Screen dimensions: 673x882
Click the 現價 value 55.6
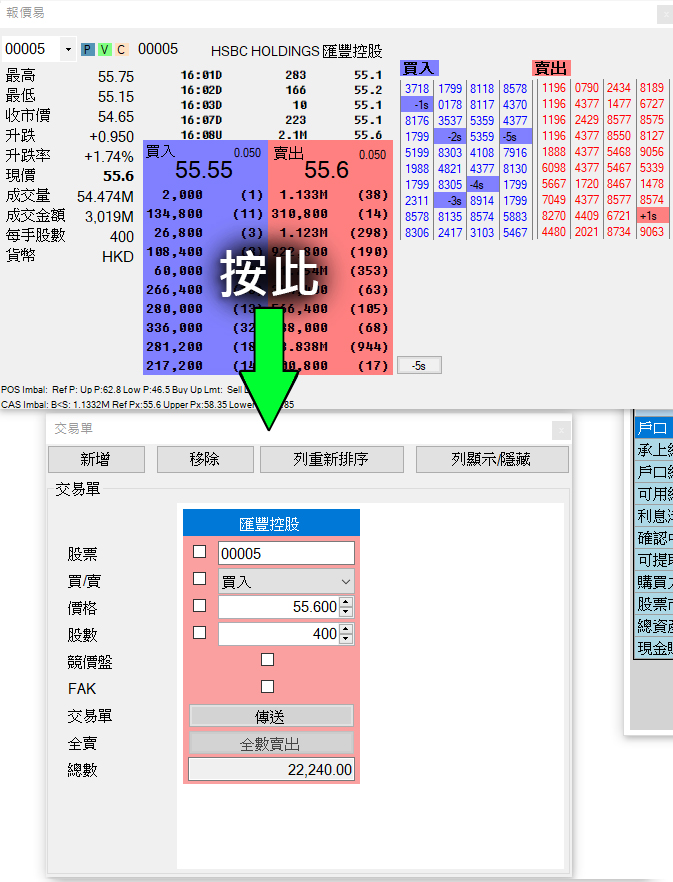[x=118, y=176]
